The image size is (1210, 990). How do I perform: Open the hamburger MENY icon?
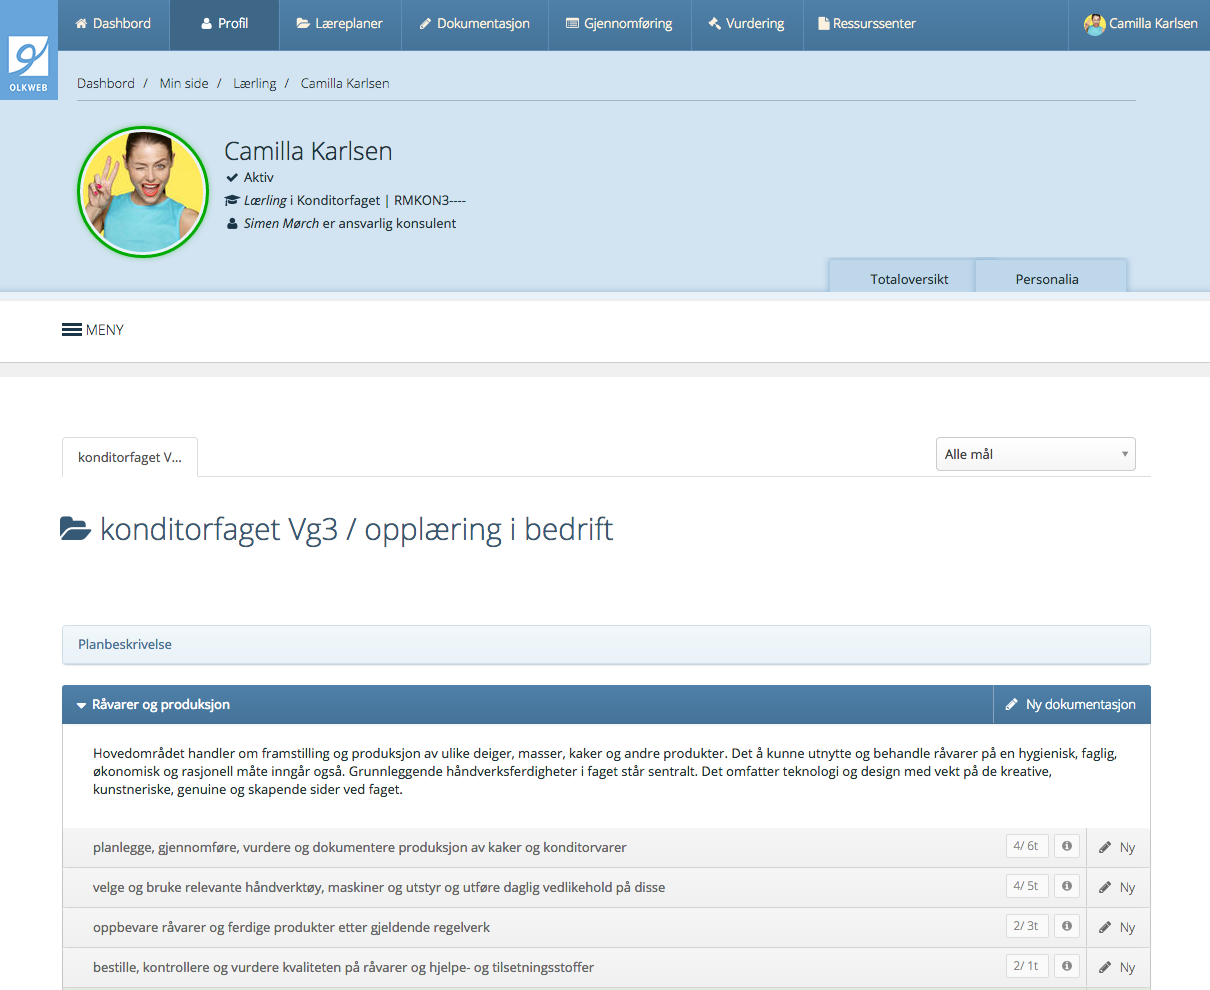coord(72,330)
